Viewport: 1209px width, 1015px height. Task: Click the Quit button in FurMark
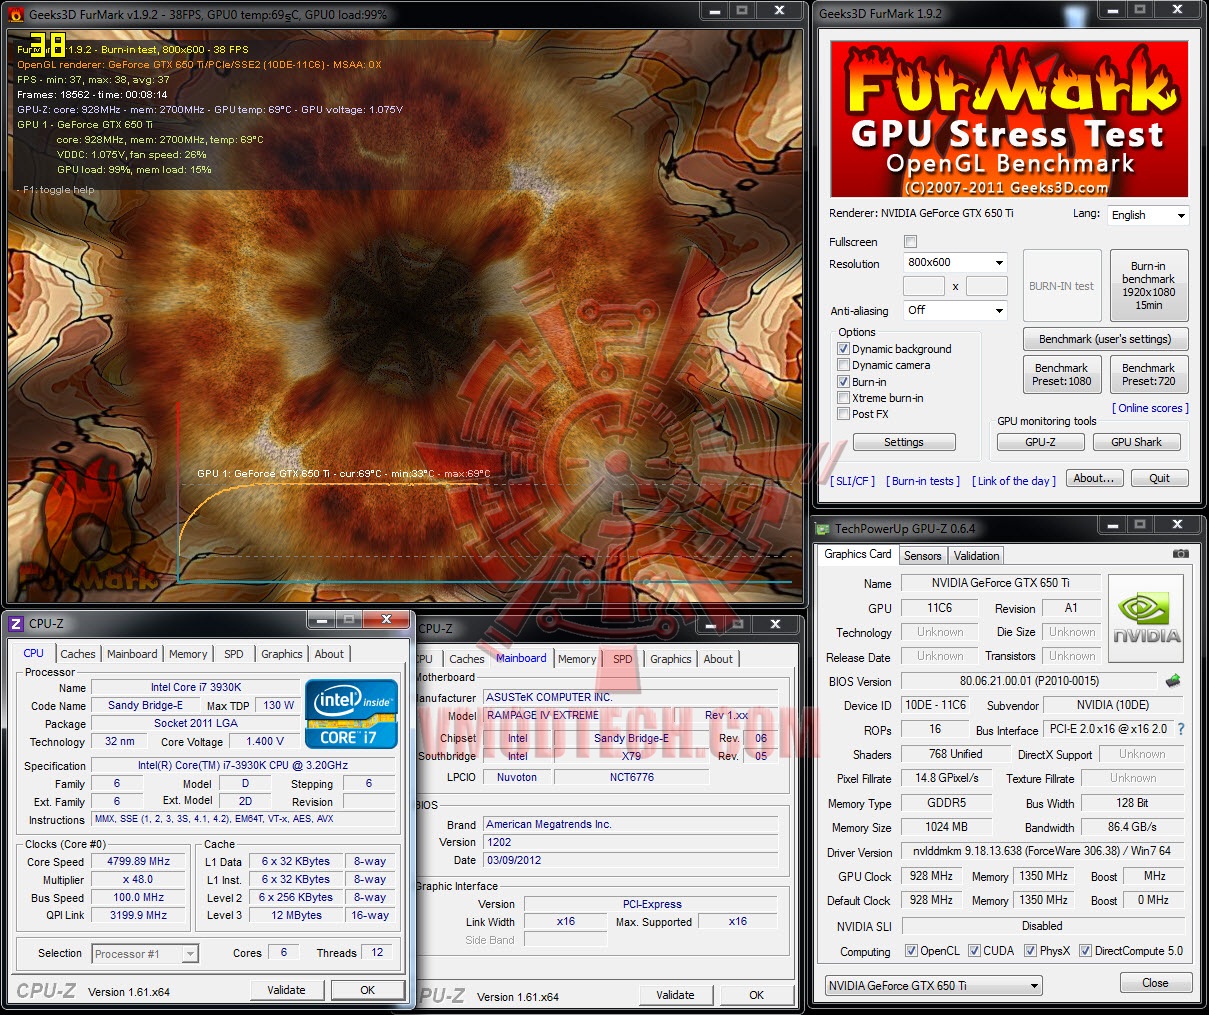(x=1159, y=478)
